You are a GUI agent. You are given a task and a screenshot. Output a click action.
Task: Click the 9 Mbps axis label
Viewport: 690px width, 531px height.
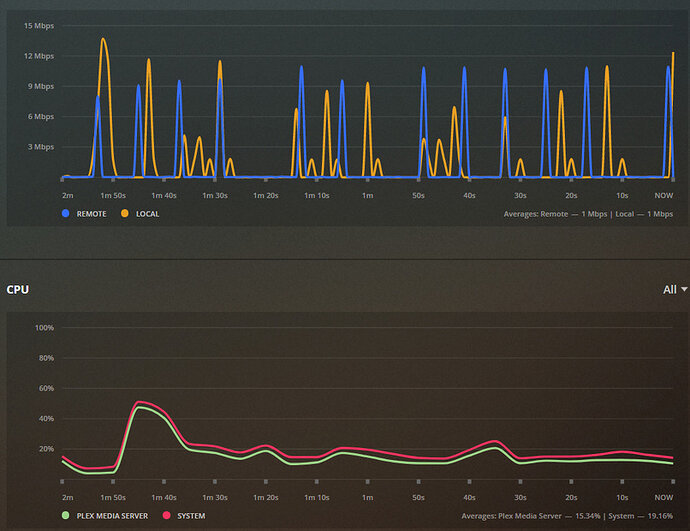pos(41,86)
